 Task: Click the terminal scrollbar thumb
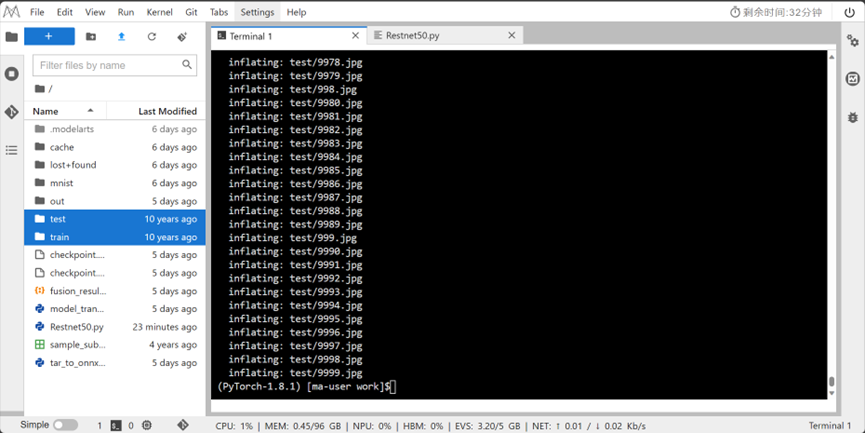click(831, 382)
